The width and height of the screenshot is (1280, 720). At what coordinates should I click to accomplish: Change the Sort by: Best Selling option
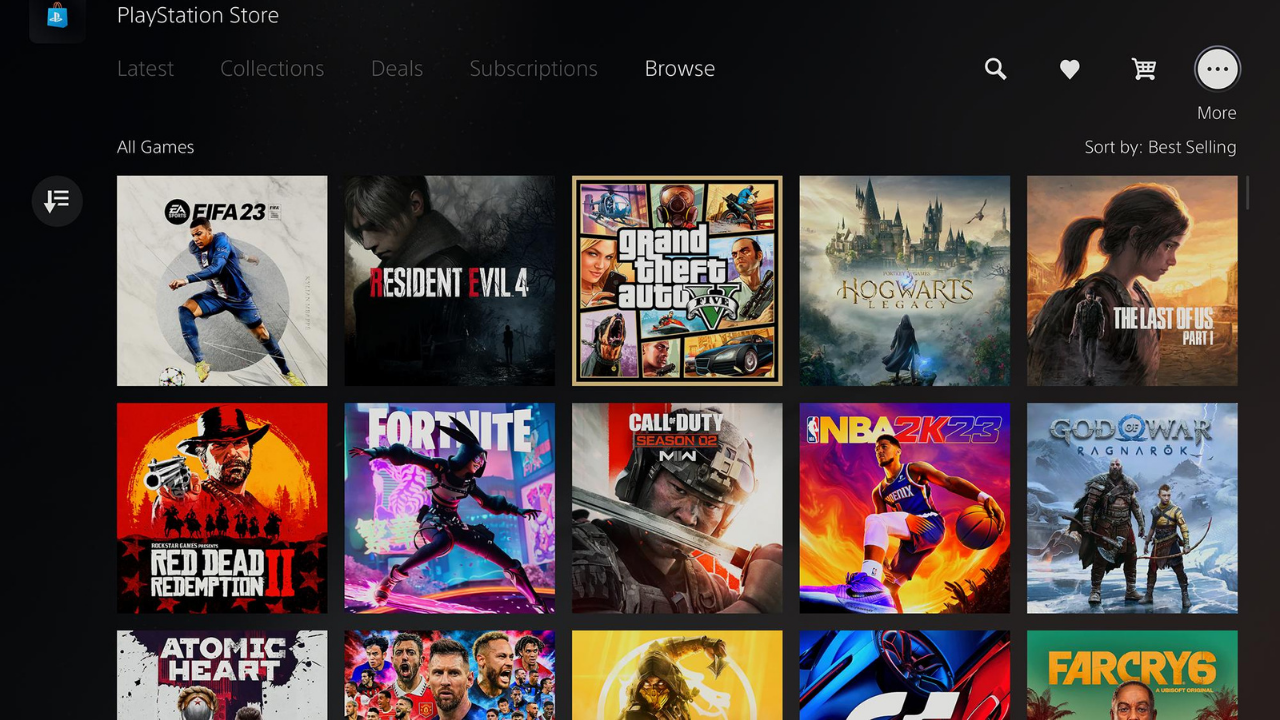point(1160,147)
